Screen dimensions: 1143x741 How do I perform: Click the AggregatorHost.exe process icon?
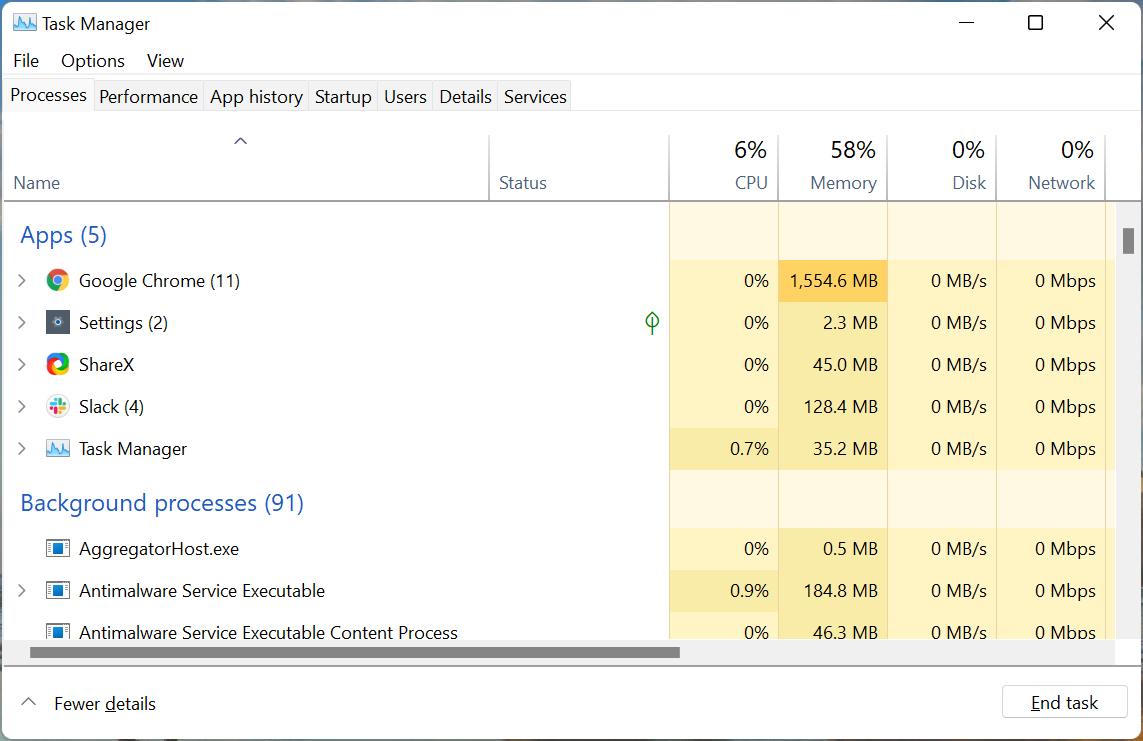click(58, 549)
